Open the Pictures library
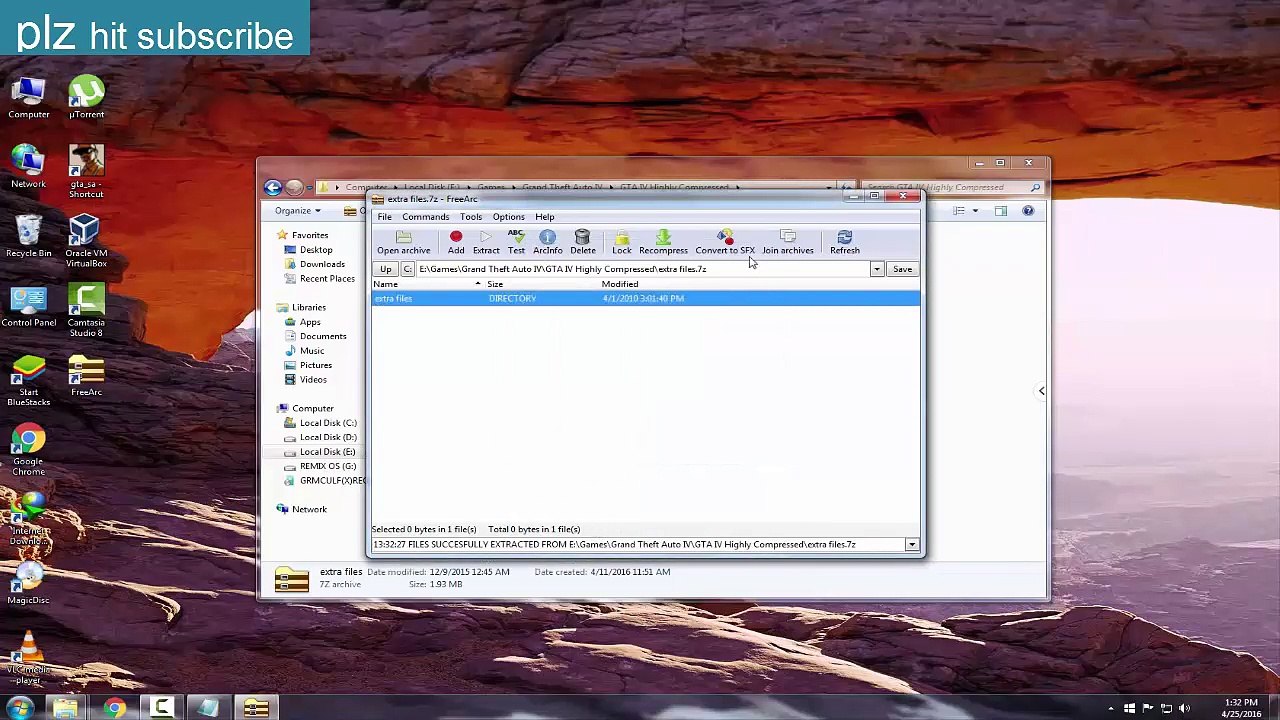1280x720 pixels. pos(316,365)
